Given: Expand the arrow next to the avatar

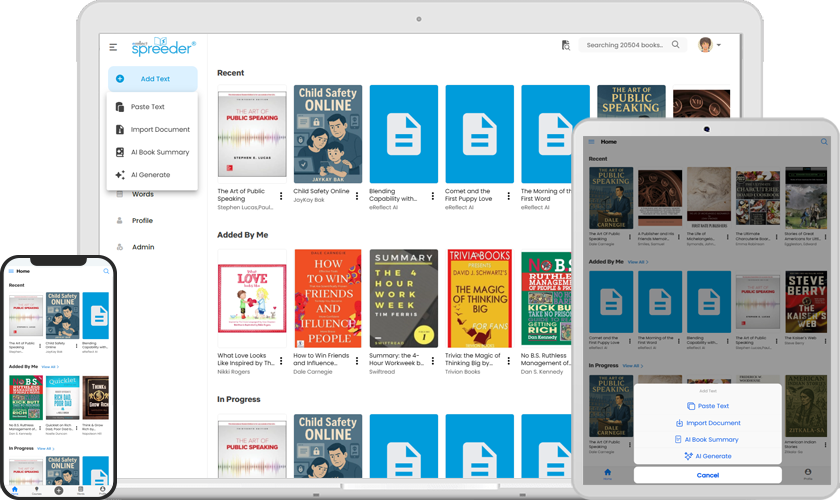Looking at the screenshot, I should coord(718,45).
